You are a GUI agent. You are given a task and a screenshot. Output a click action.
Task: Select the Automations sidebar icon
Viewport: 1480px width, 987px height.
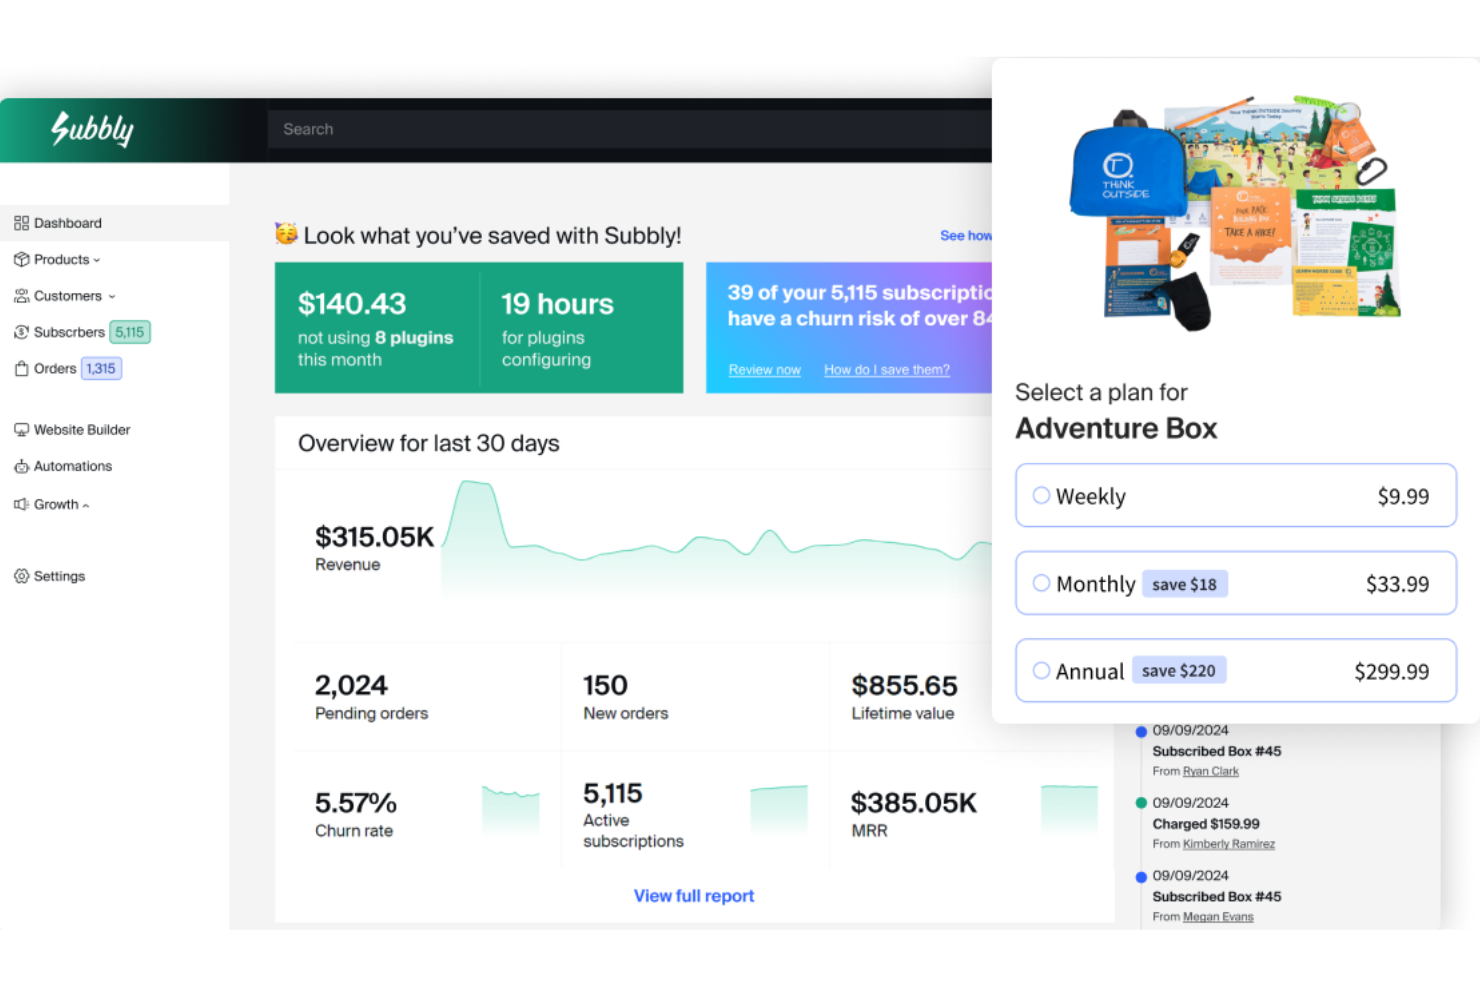tap(21, 465)
